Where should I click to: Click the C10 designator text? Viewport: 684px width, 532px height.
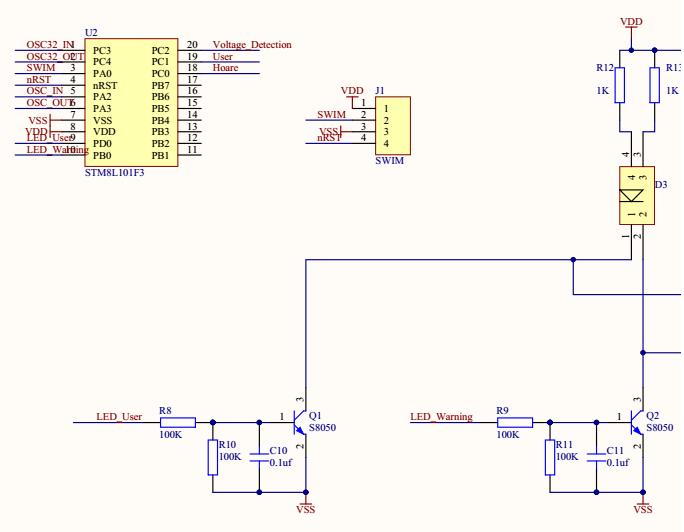tap(278, 450)
